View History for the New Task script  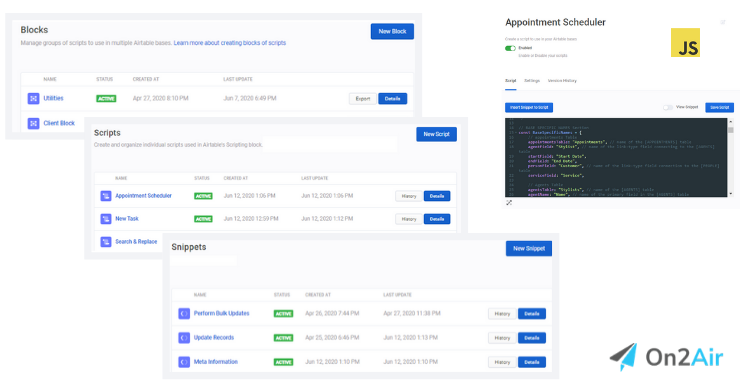pyautogui.click(x=409, y=219)
